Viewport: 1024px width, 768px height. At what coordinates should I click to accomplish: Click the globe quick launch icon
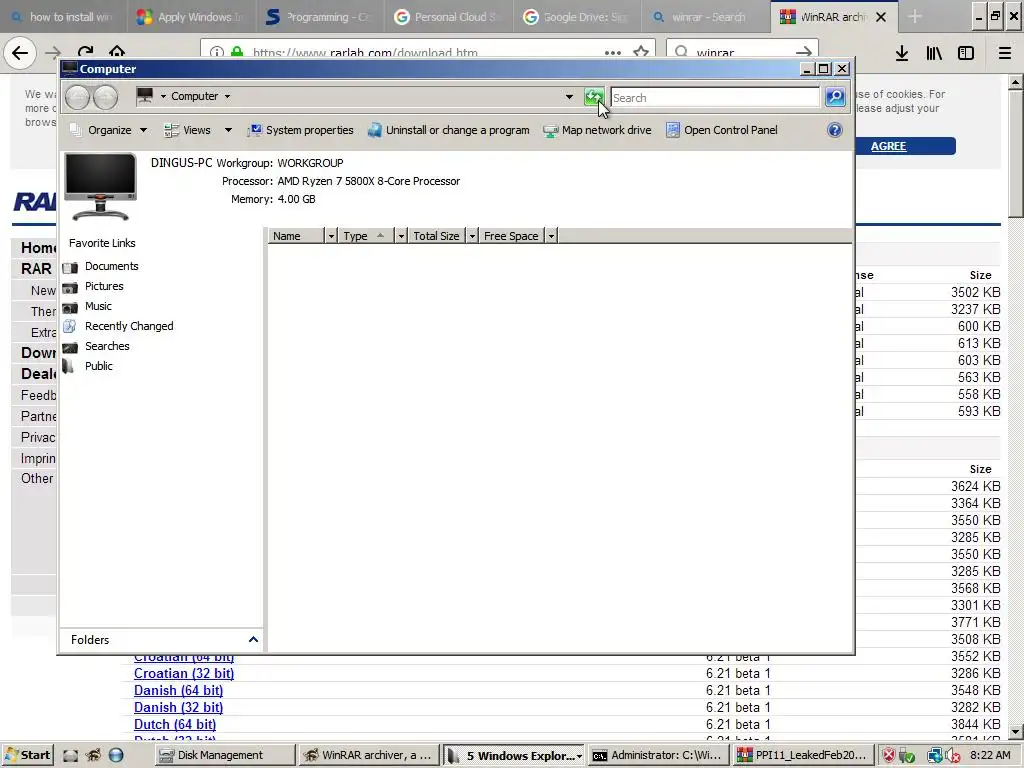(116, 755)
